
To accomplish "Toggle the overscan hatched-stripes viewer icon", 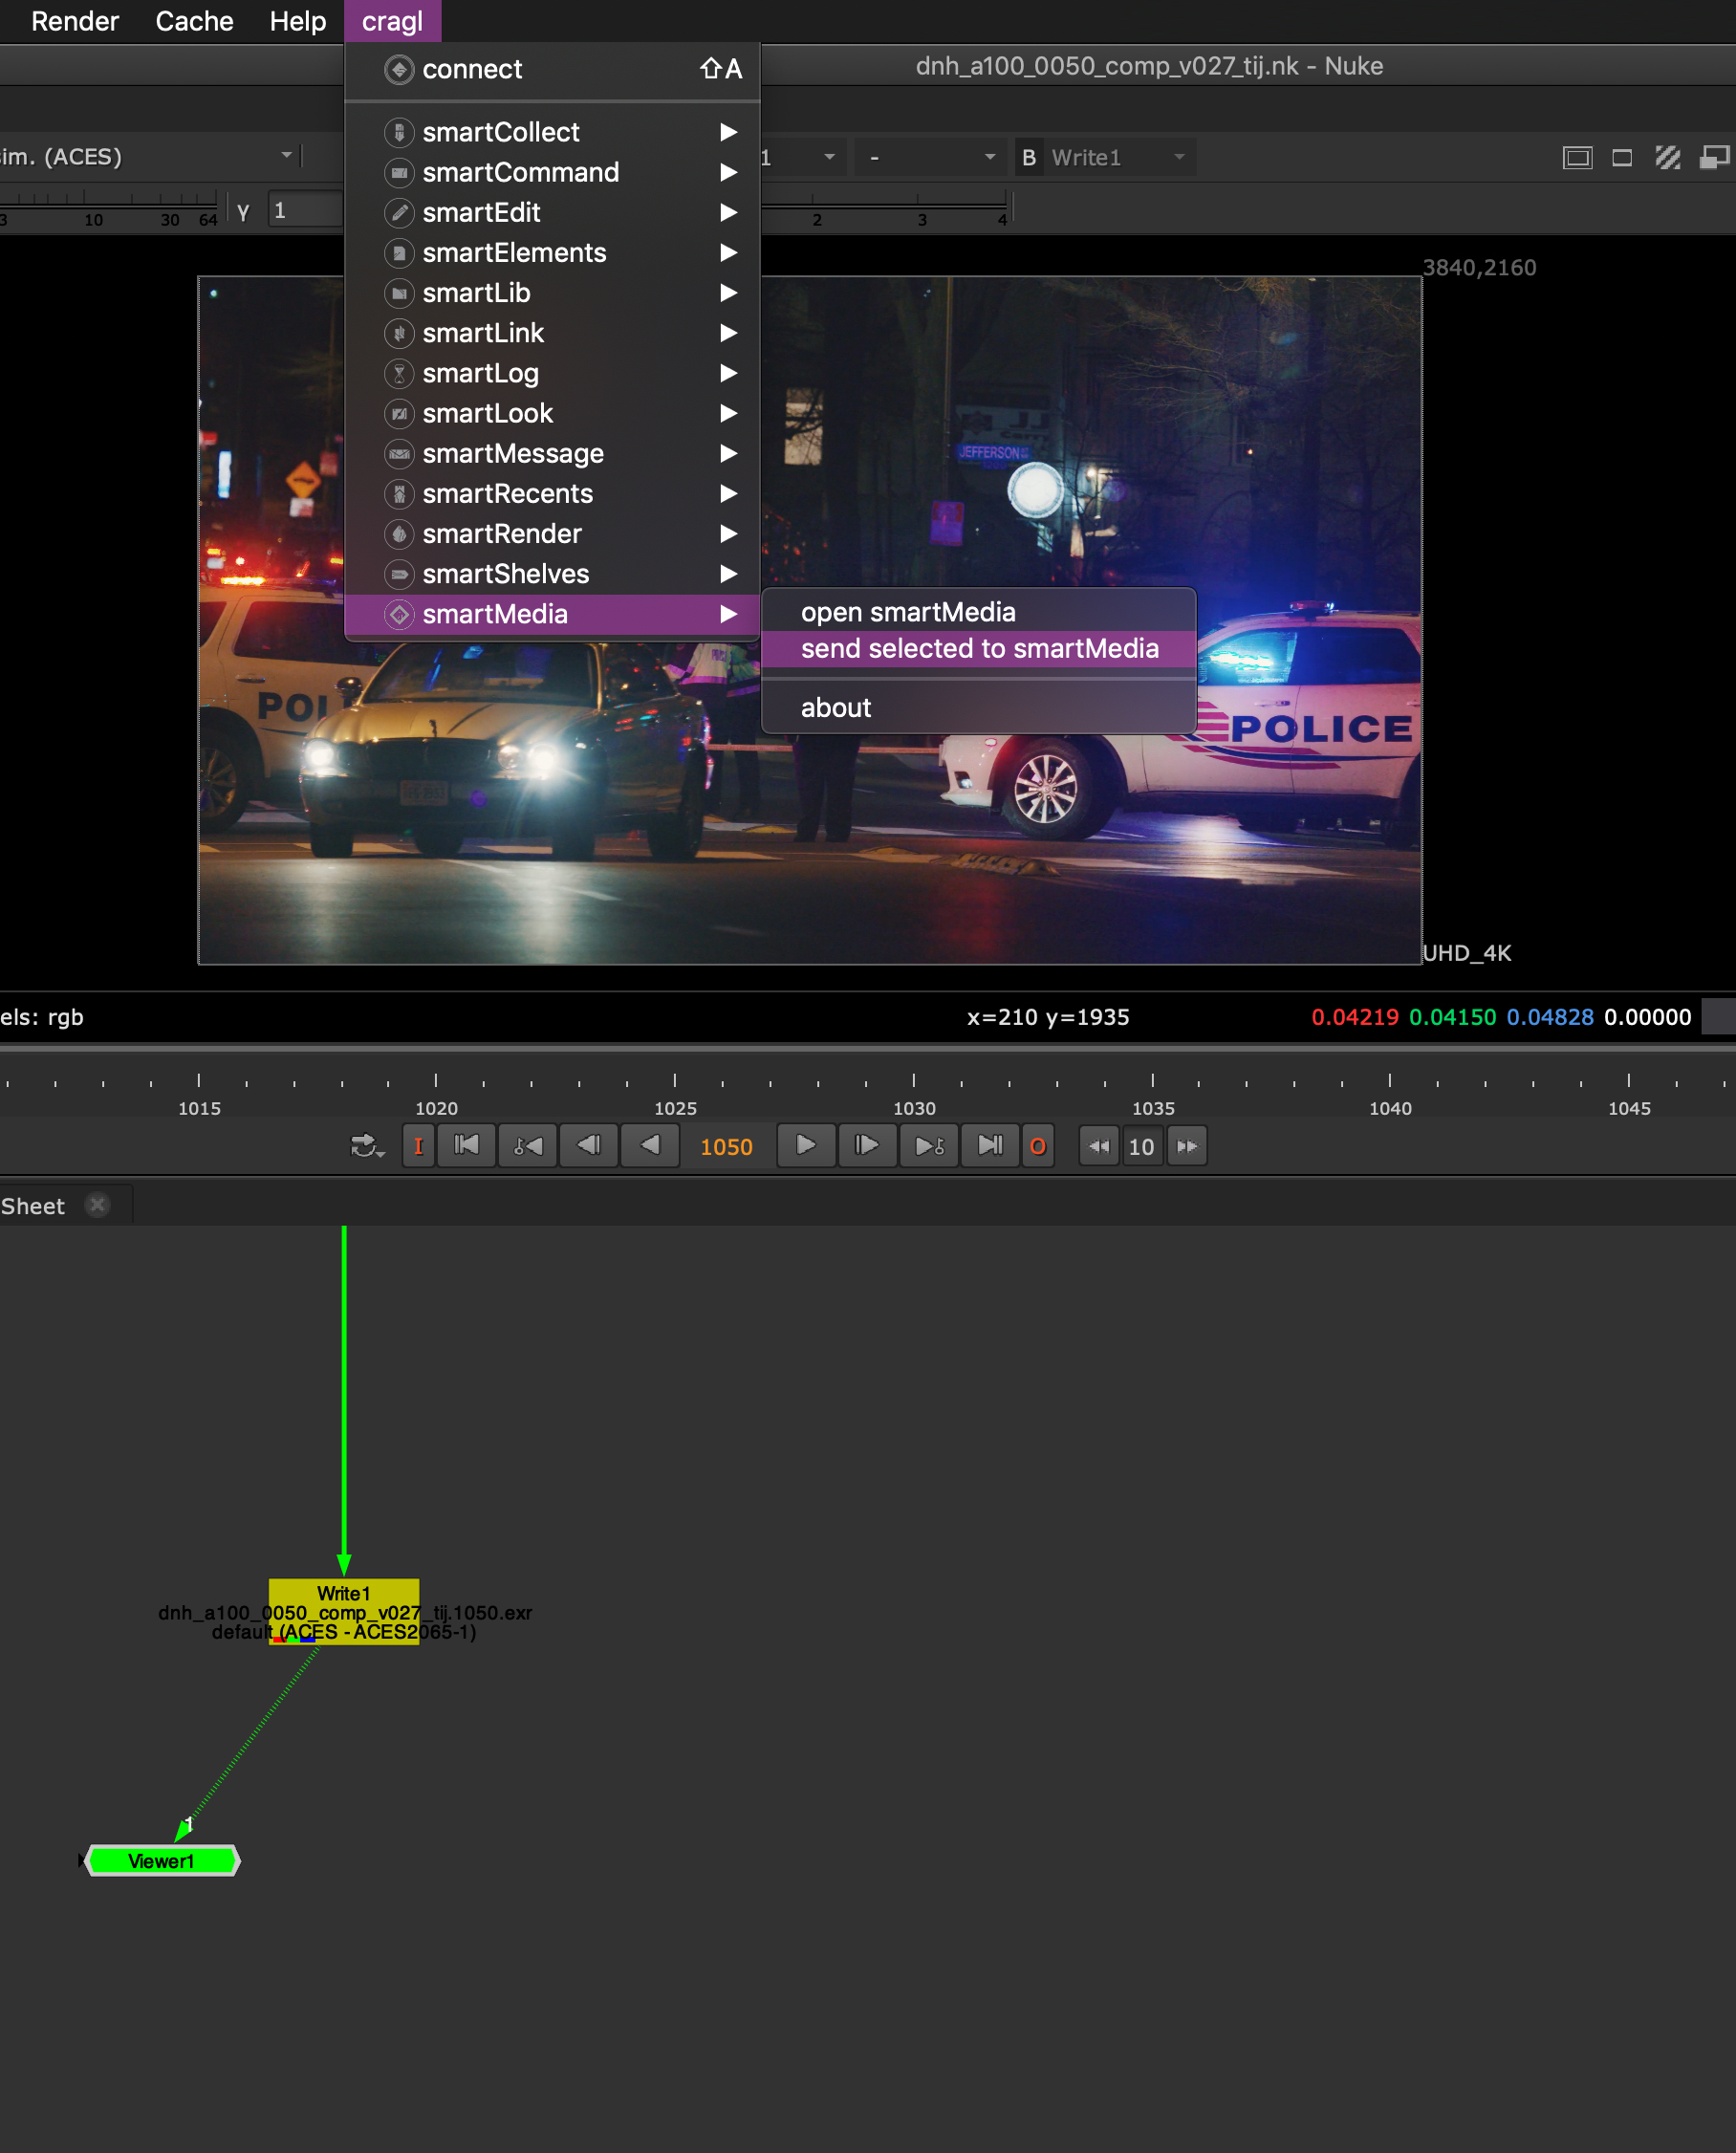I will 1667,157.
